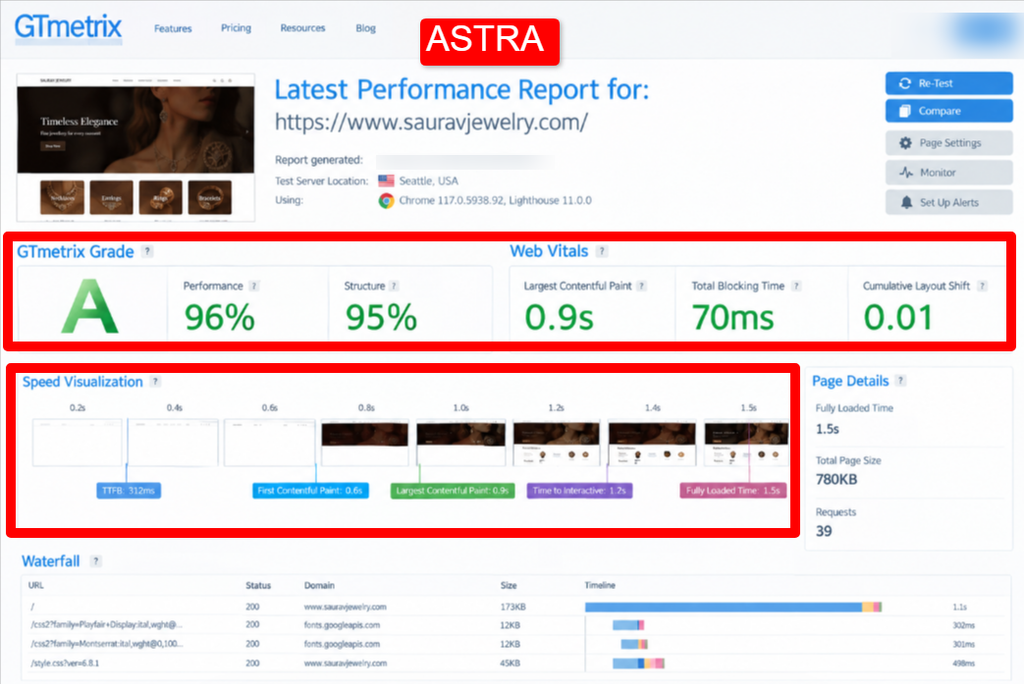
Task: Click help icon beside Performance
Action: pyautogui.click(x=254, y=286)
